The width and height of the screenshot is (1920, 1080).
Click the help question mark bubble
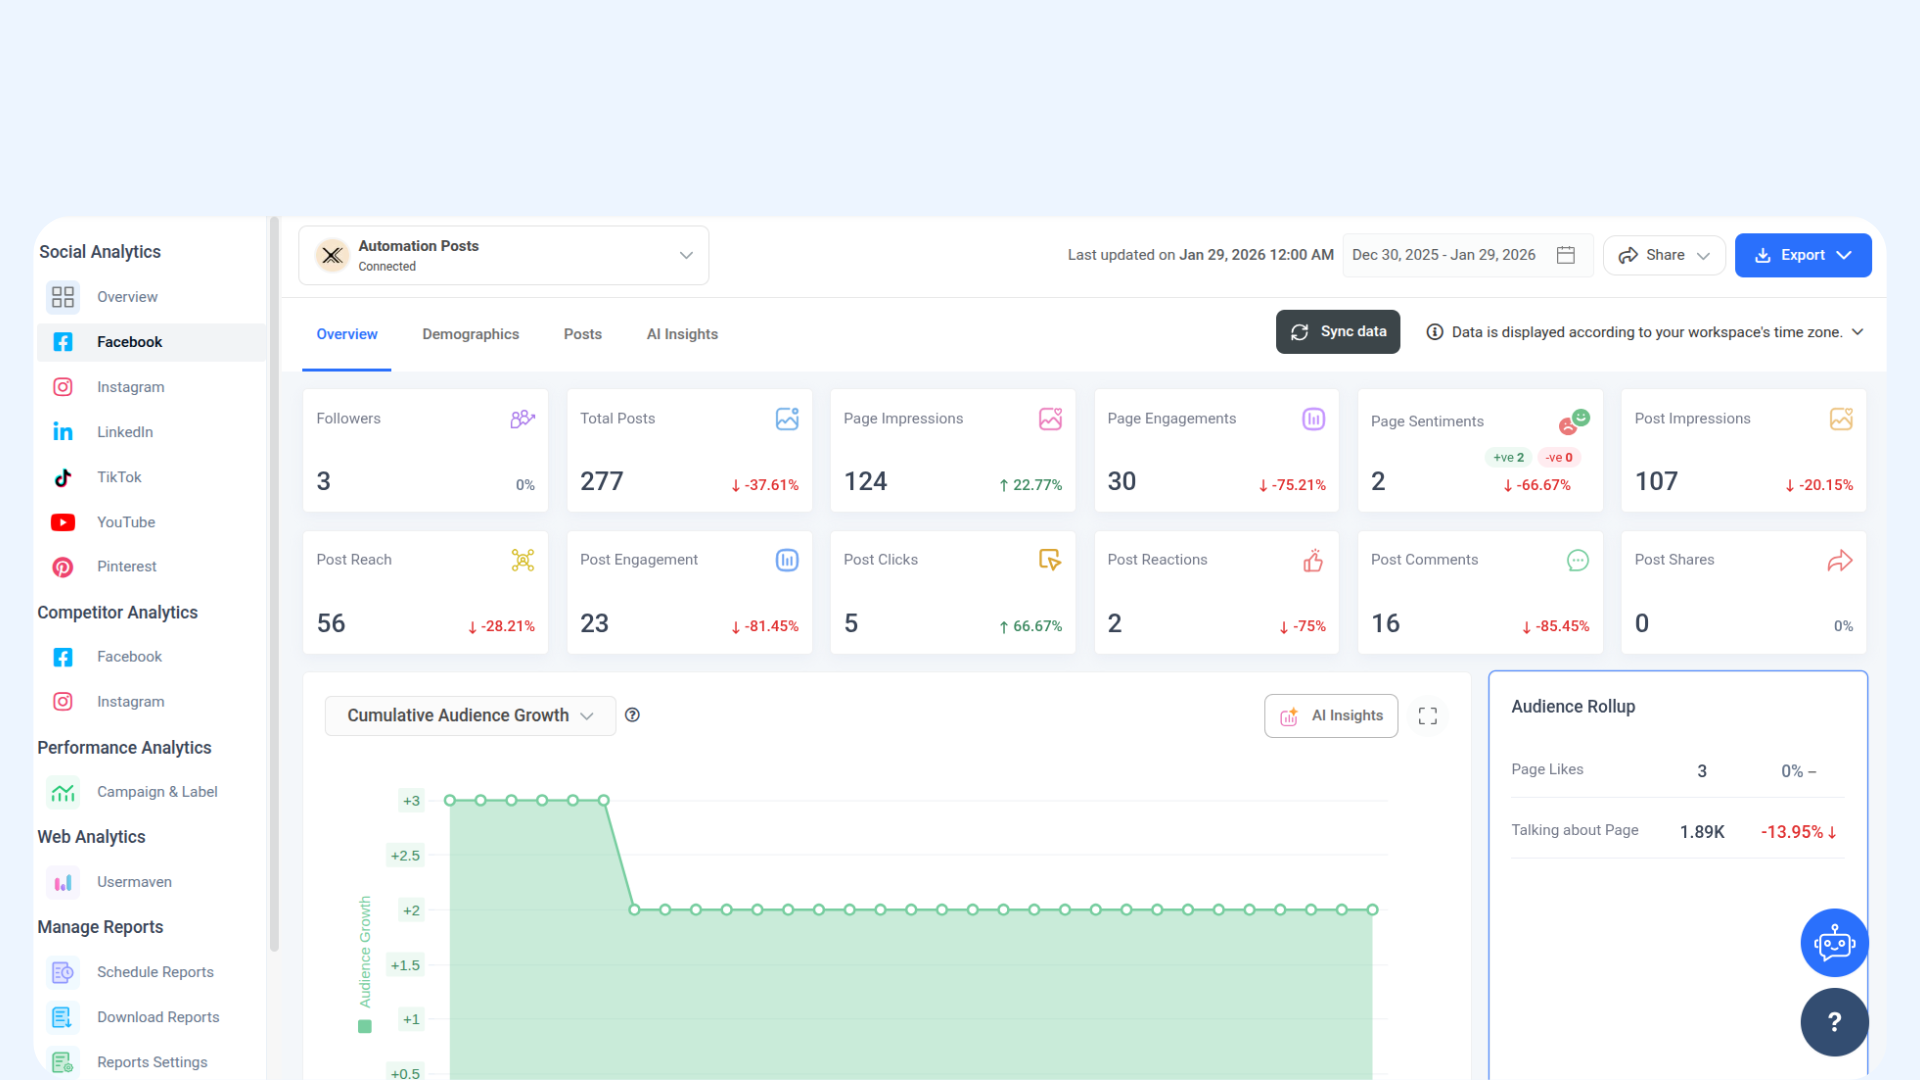(1834, 1022)
